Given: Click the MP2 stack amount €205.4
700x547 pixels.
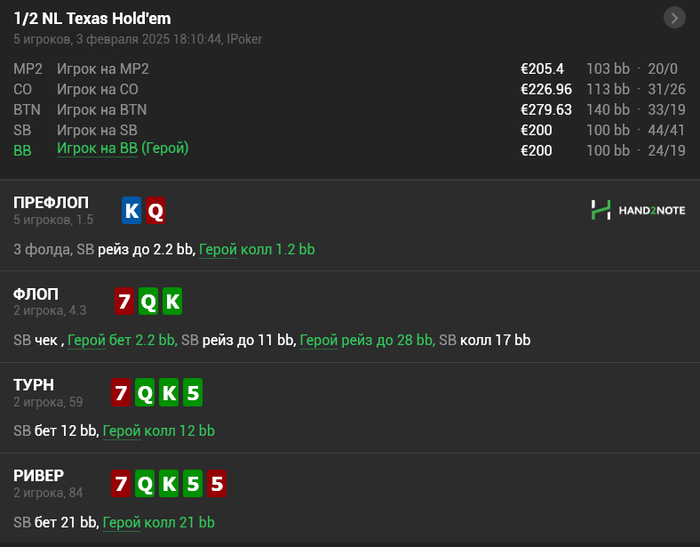Looking at the screenshot, I should coord(542,69).
